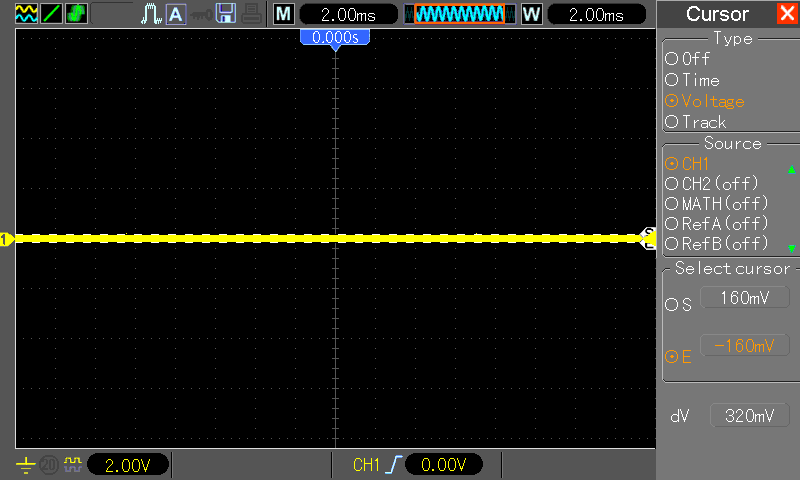Click the W window timebase icon

(532, 14)
